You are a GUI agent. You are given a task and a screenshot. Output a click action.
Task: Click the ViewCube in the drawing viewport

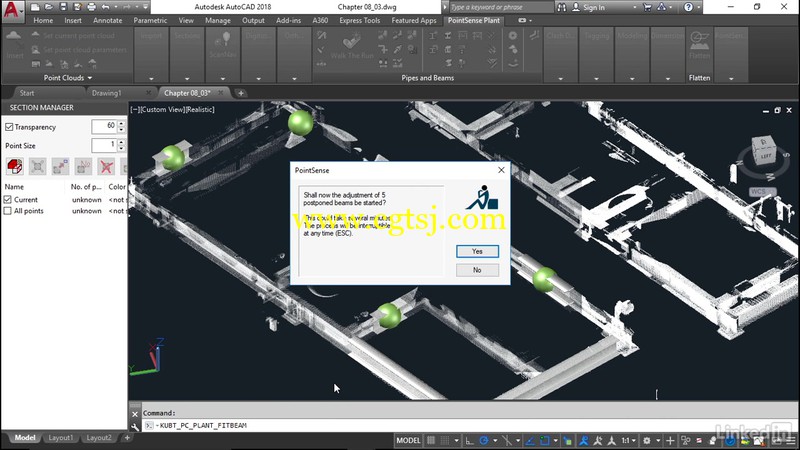[764, 149]
